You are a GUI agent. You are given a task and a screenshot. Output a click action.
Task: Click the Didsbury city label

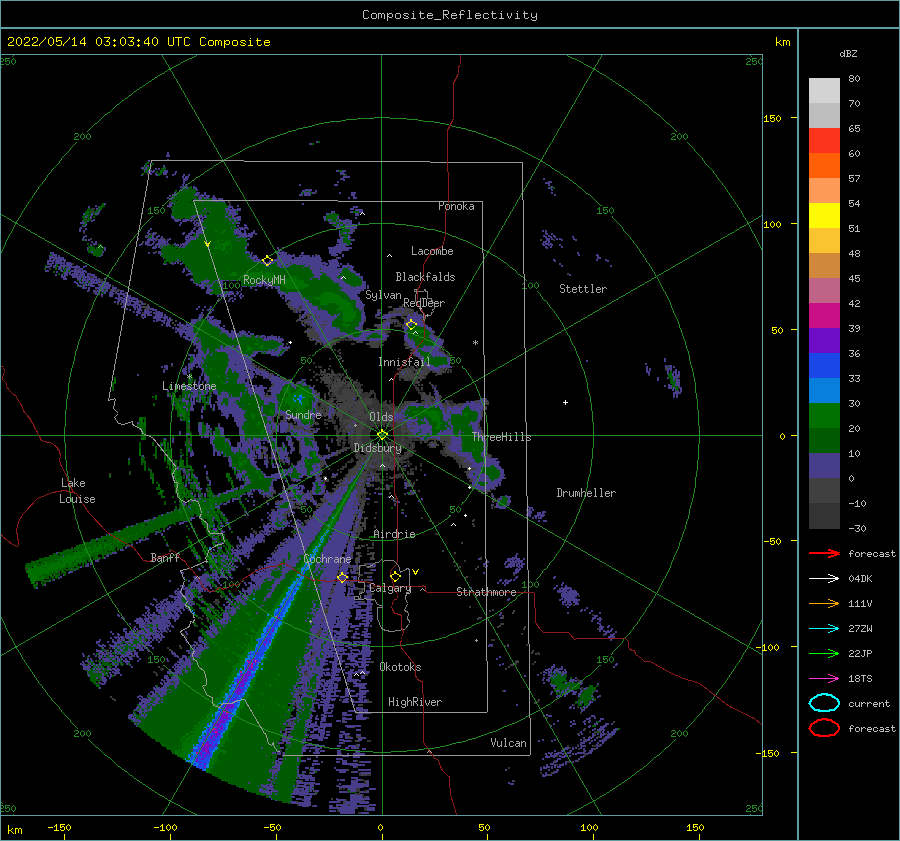378,448
